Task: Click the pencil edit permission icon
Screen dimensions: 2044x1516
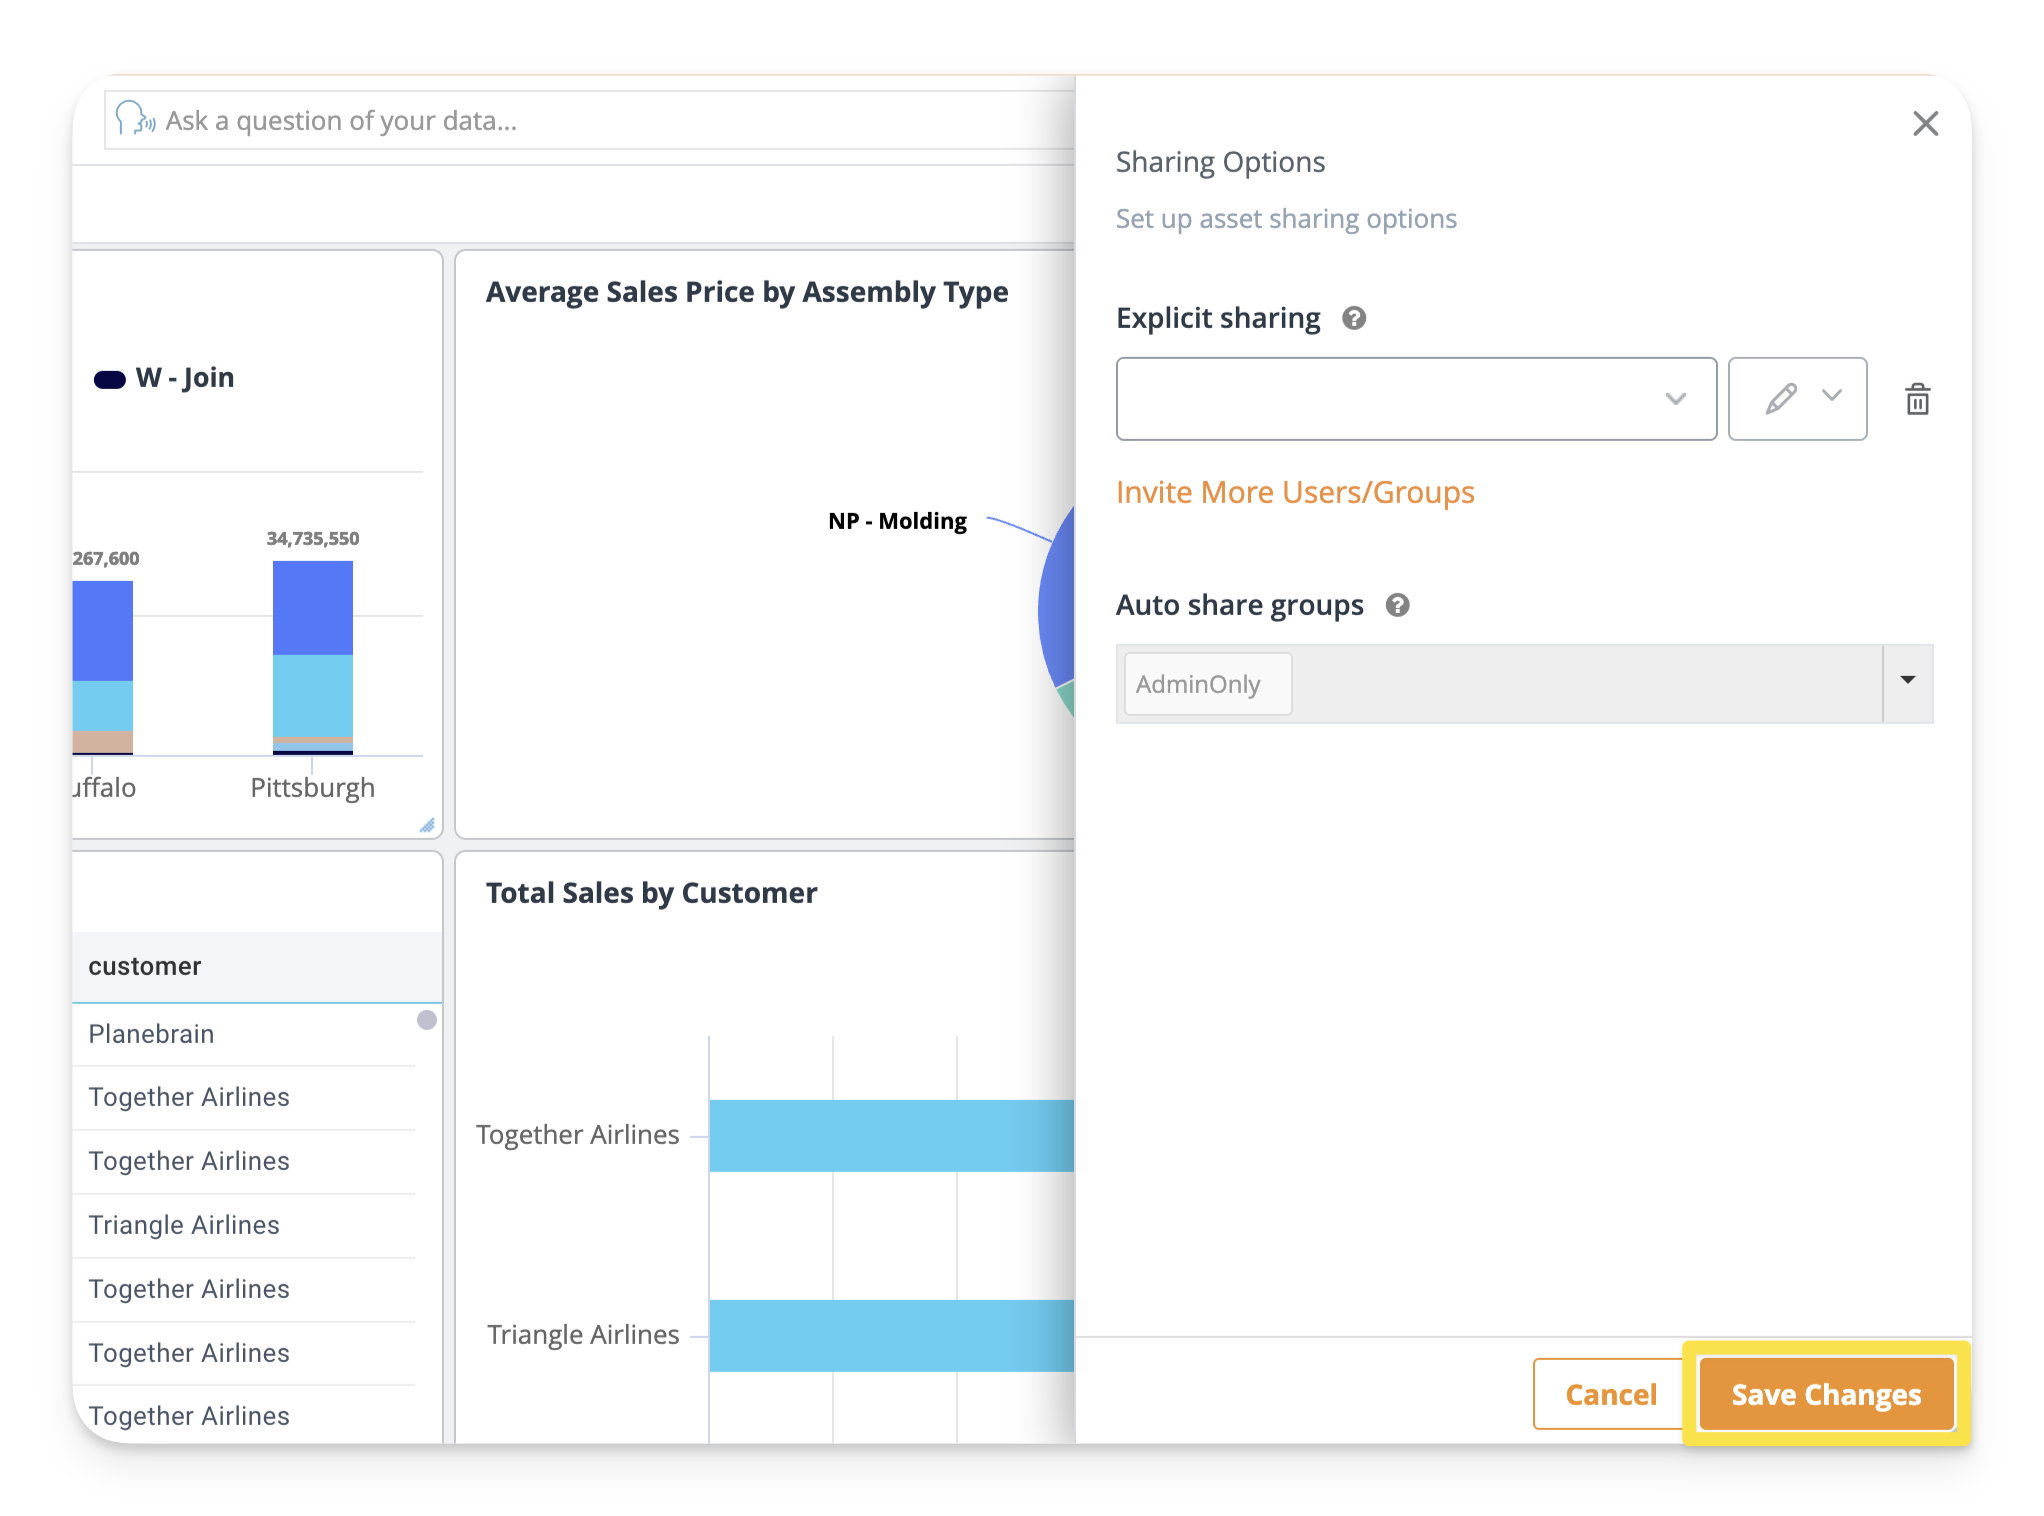Action: click(1780, 398)
